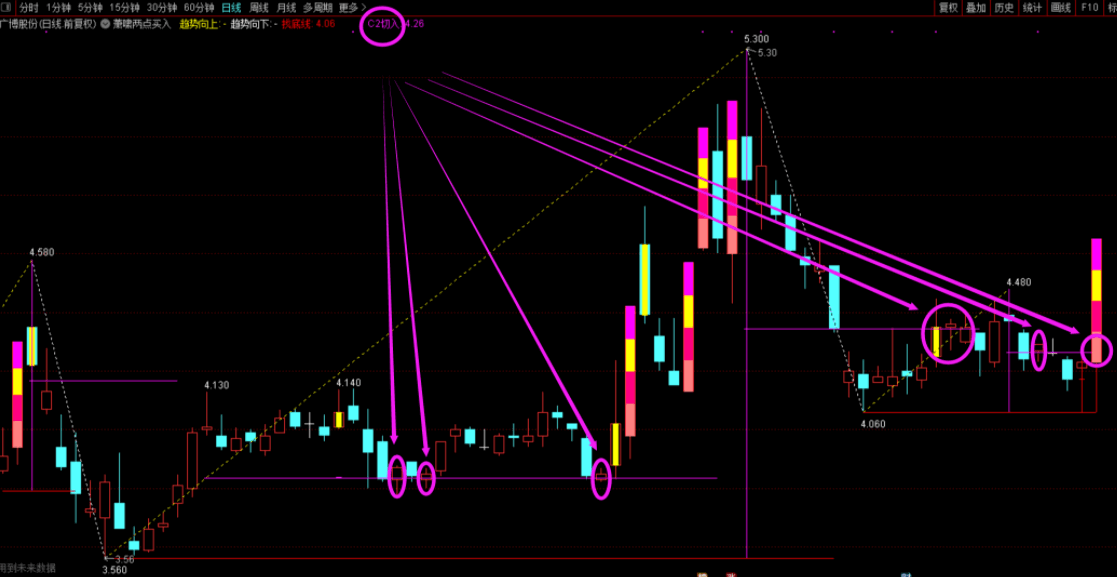Switch to the 月线 monthly chart tab
Image resolution: width=1117 pixels, height=577 pixels.
(286, 8)
